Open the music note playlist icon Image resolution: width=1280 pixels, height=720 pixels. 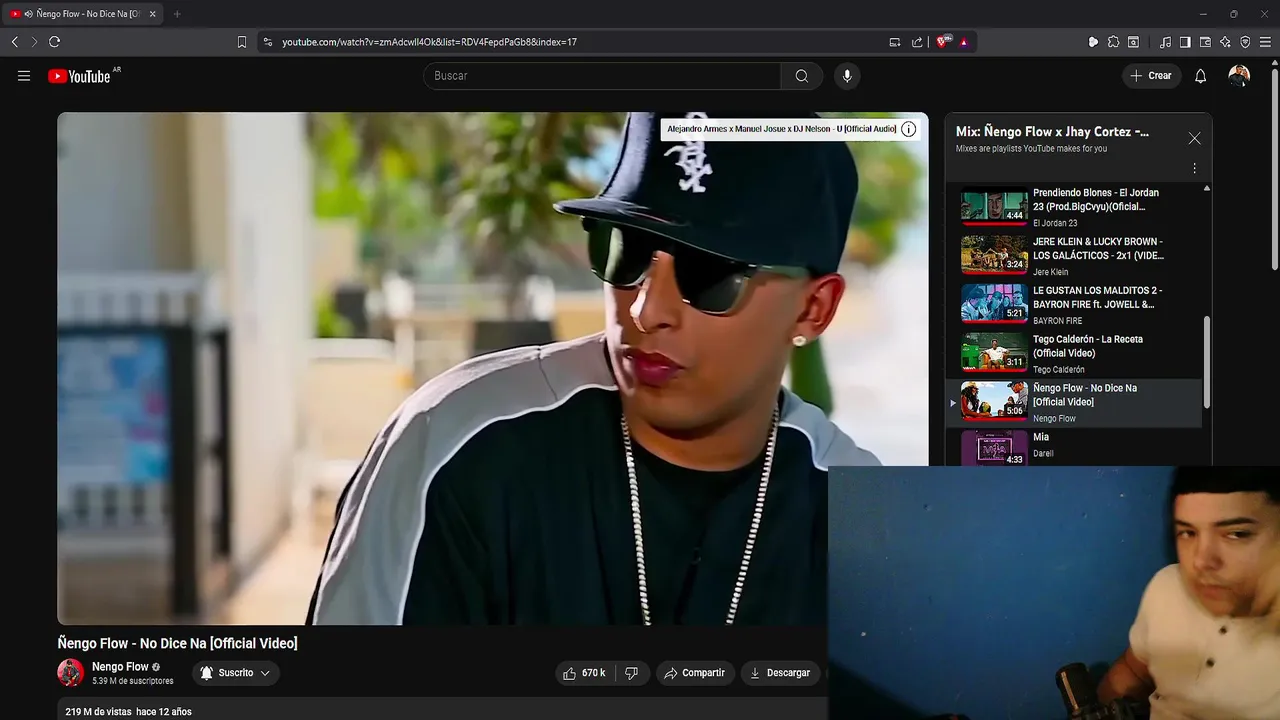coord(1165,42)
